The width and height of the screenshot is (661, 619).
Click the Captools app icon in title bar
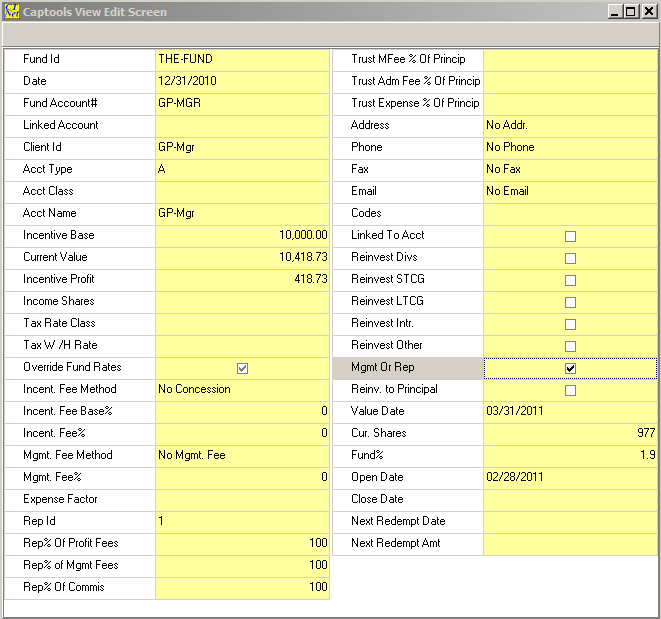pos(12,12)
